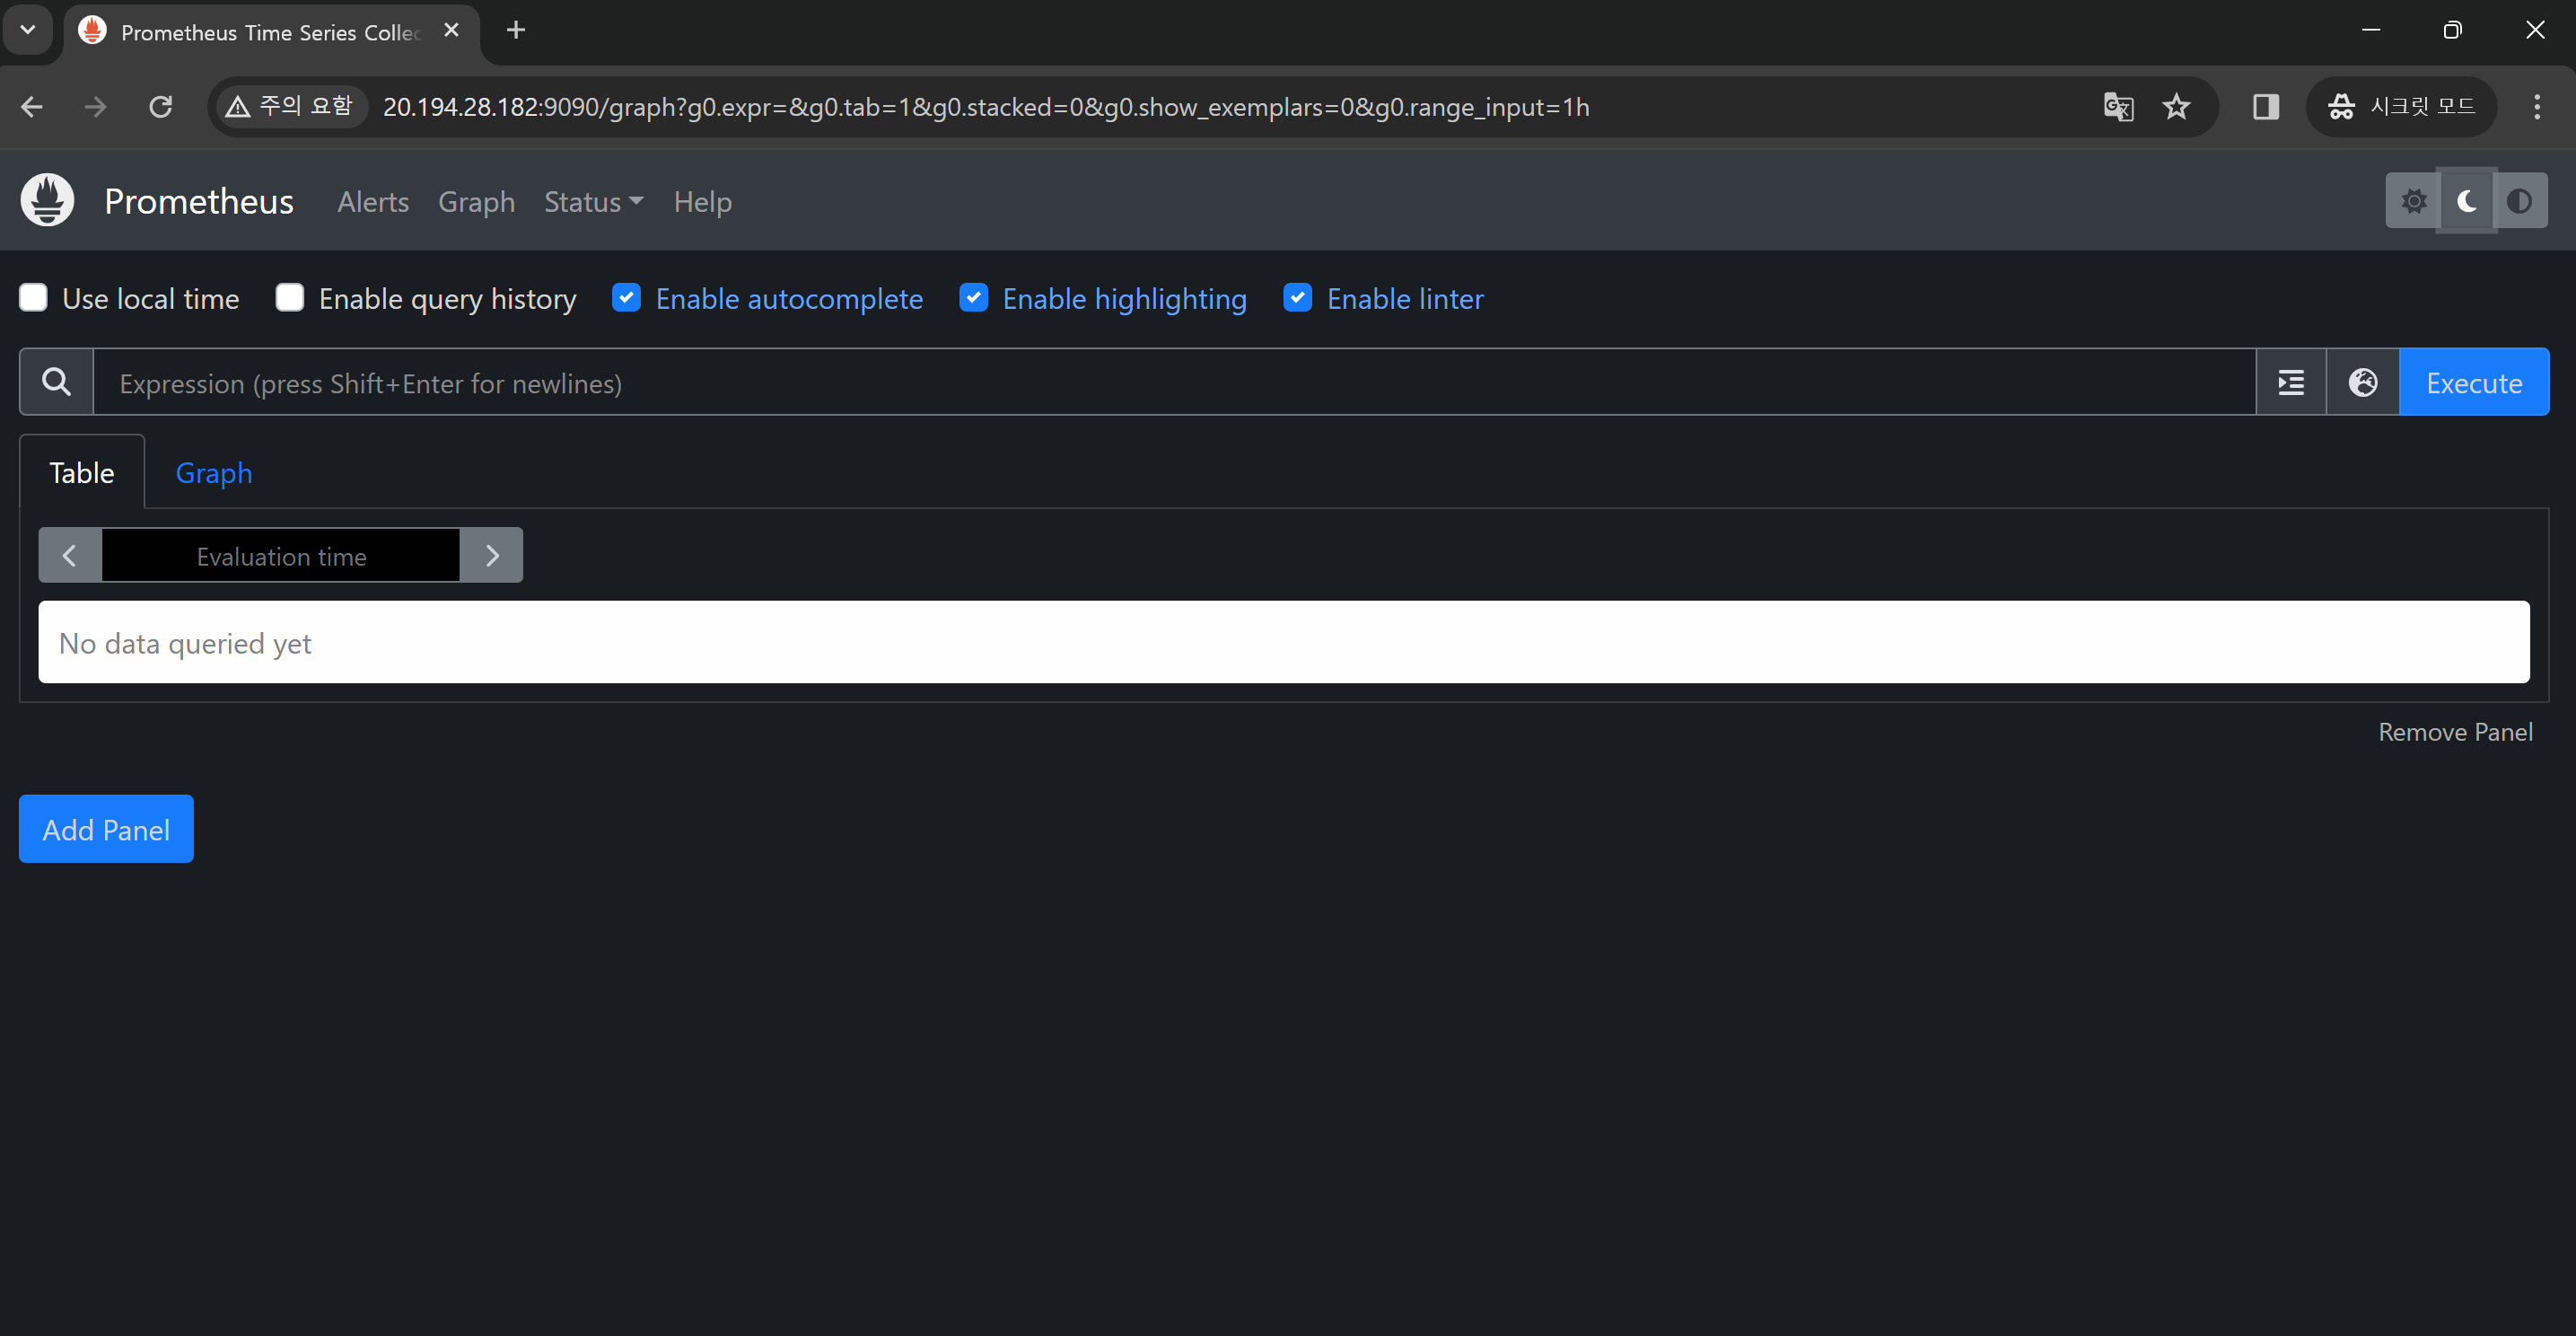Bookmark this page with star icon
2576x1336 pixels.
[x=2176, y=107]
